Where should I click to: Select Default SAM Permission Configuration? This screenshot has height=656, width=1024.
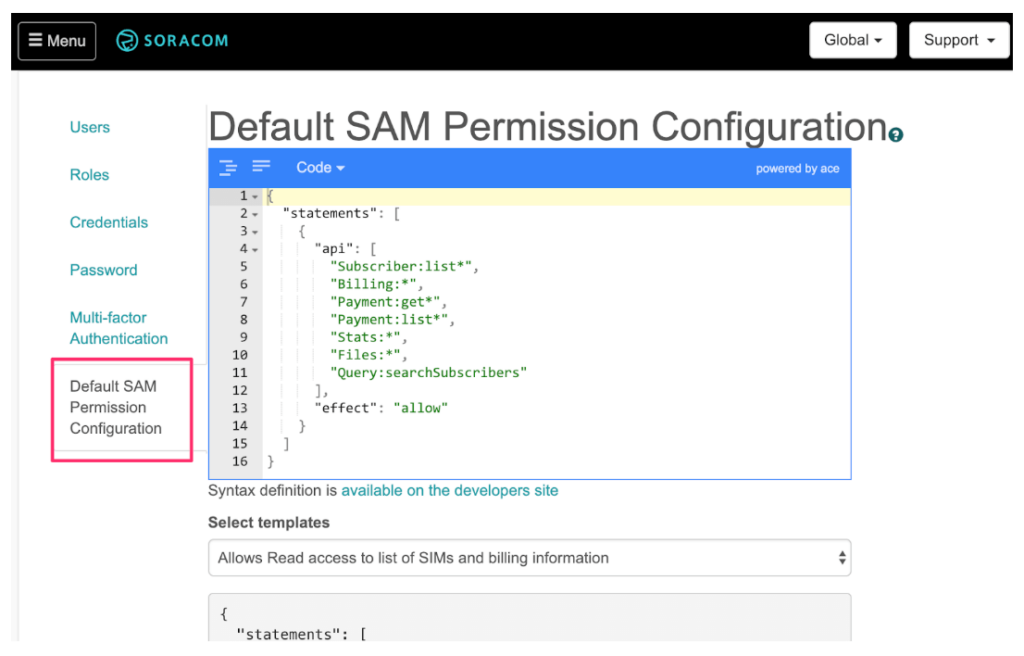coord(112,407)
